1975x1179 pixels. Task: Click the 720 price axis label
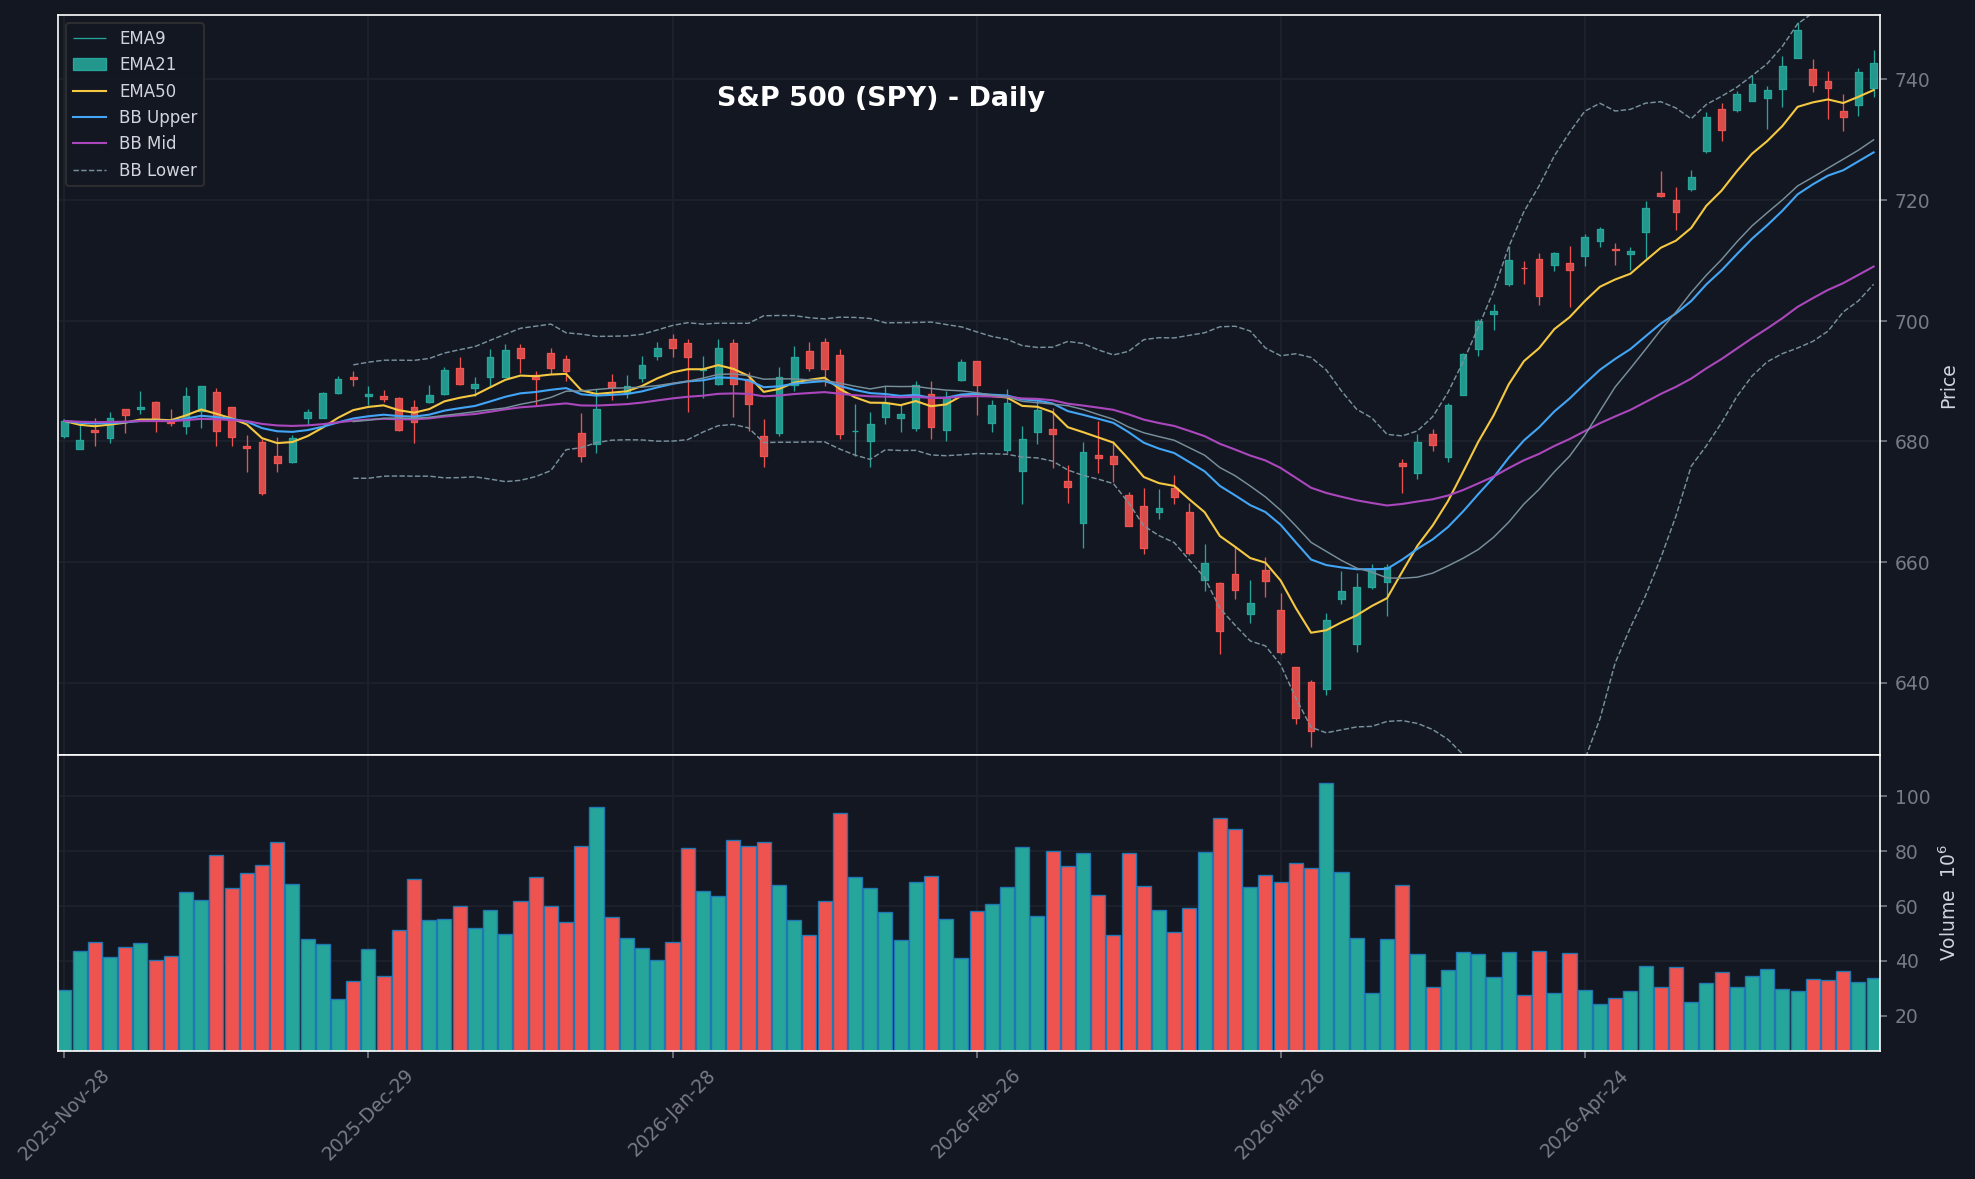(x=1914, y=201)
